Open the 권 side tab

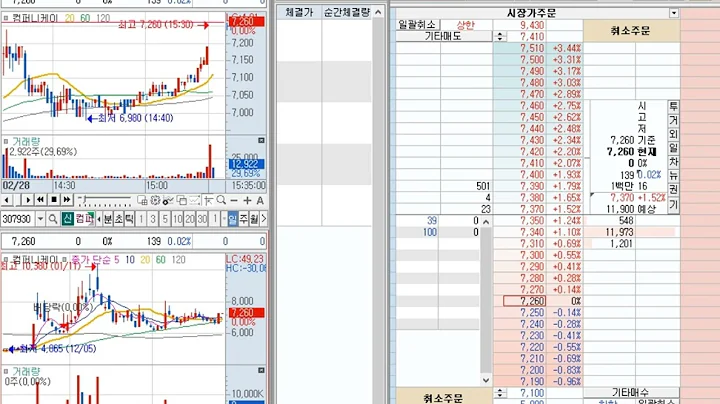pos(673,189)
